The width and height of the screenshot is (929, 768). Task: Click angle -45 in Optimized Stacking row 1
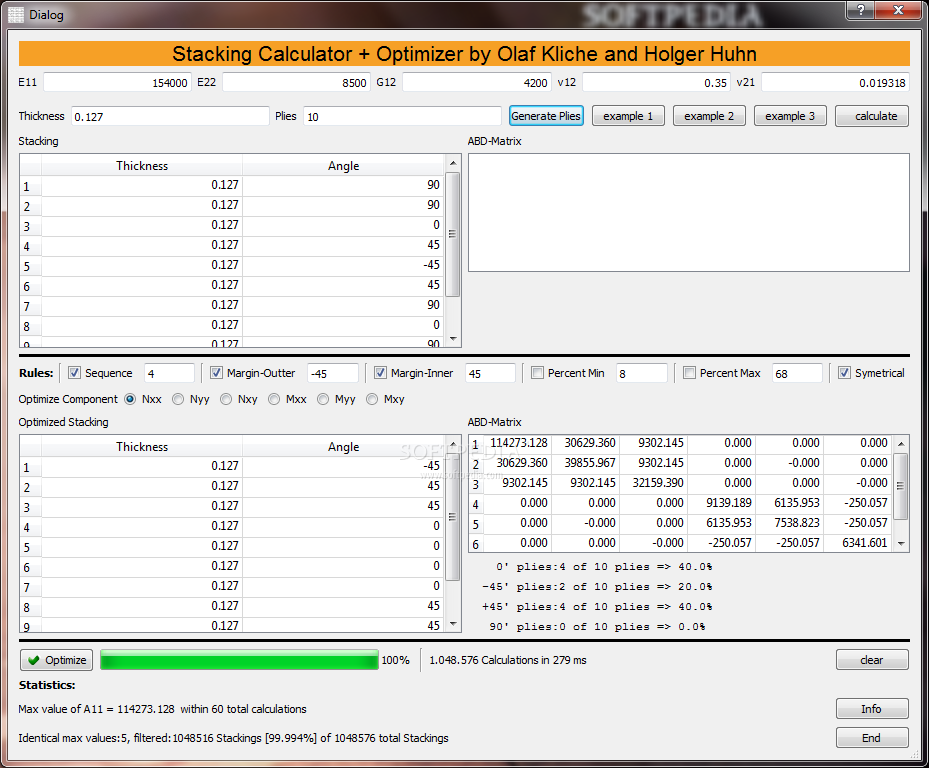[x=344, y=466]
